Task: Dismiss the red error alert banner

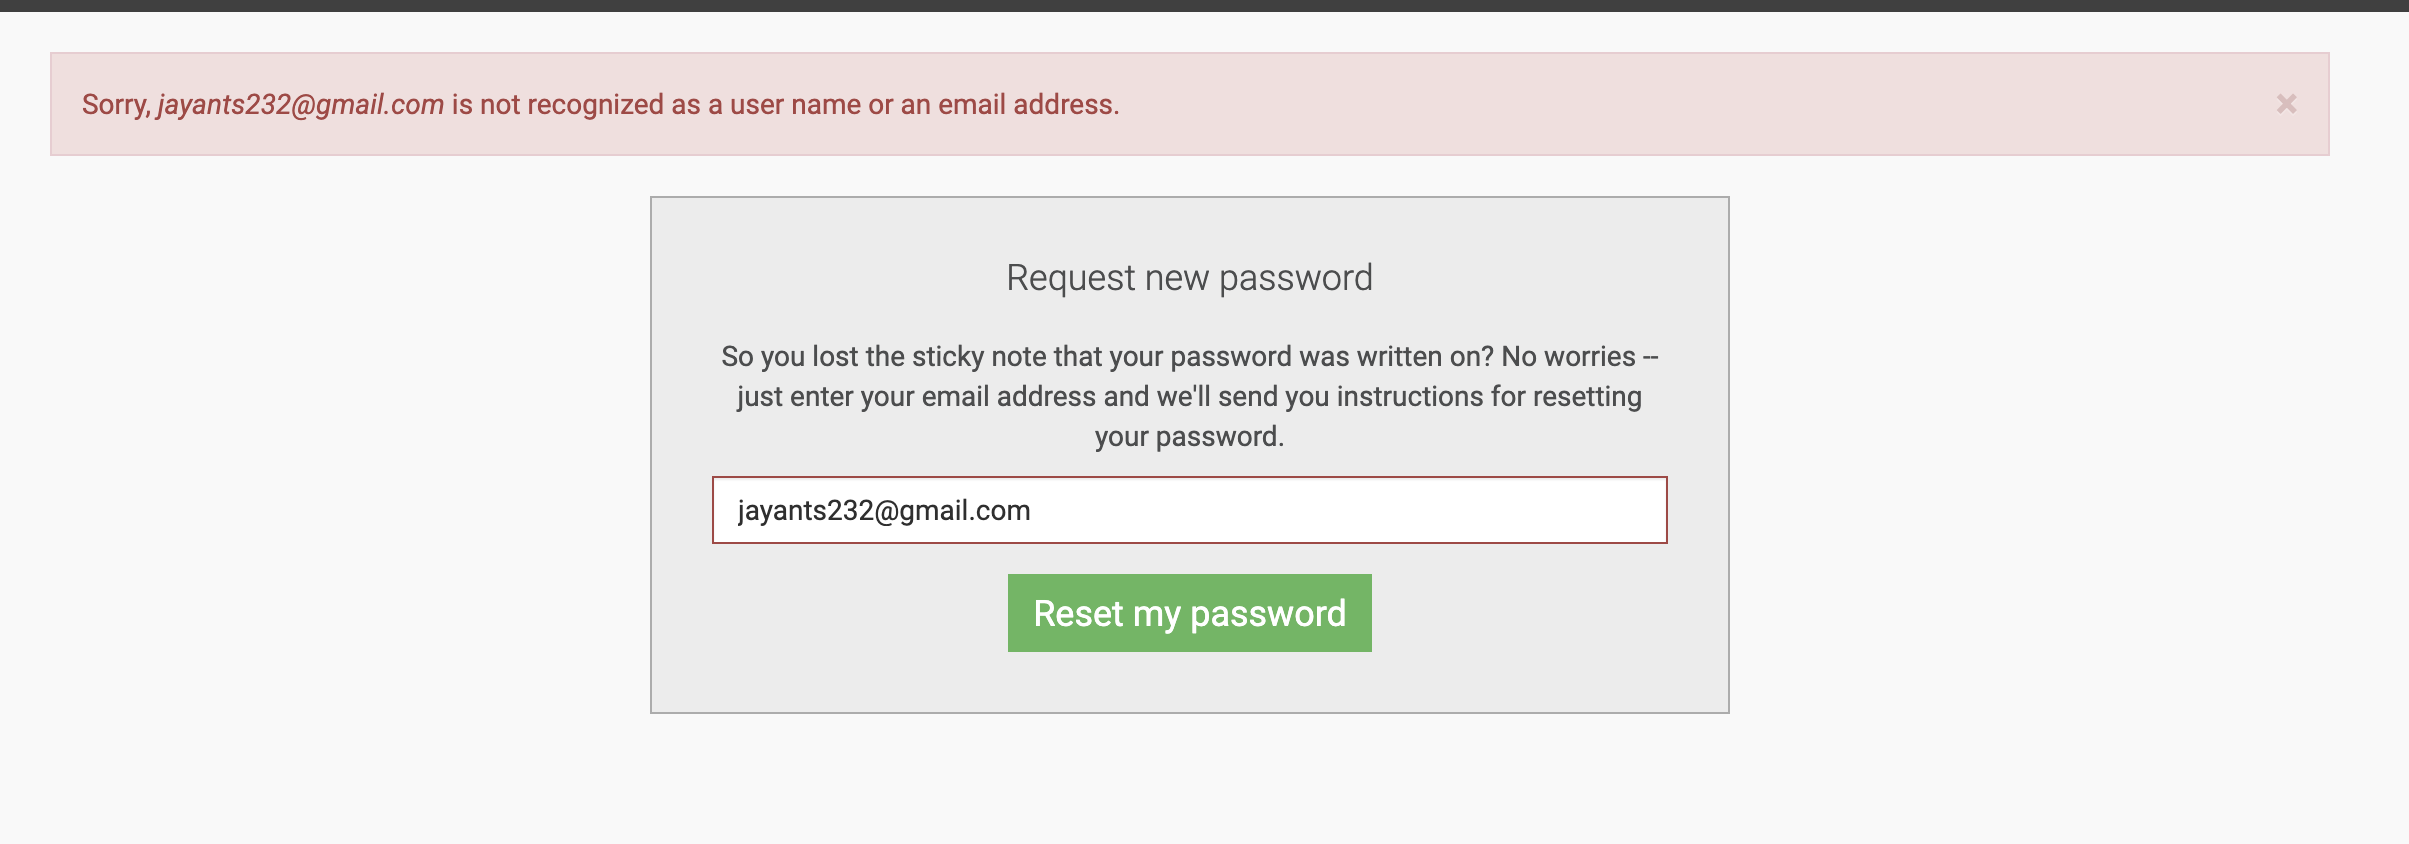Action: 2286,104
